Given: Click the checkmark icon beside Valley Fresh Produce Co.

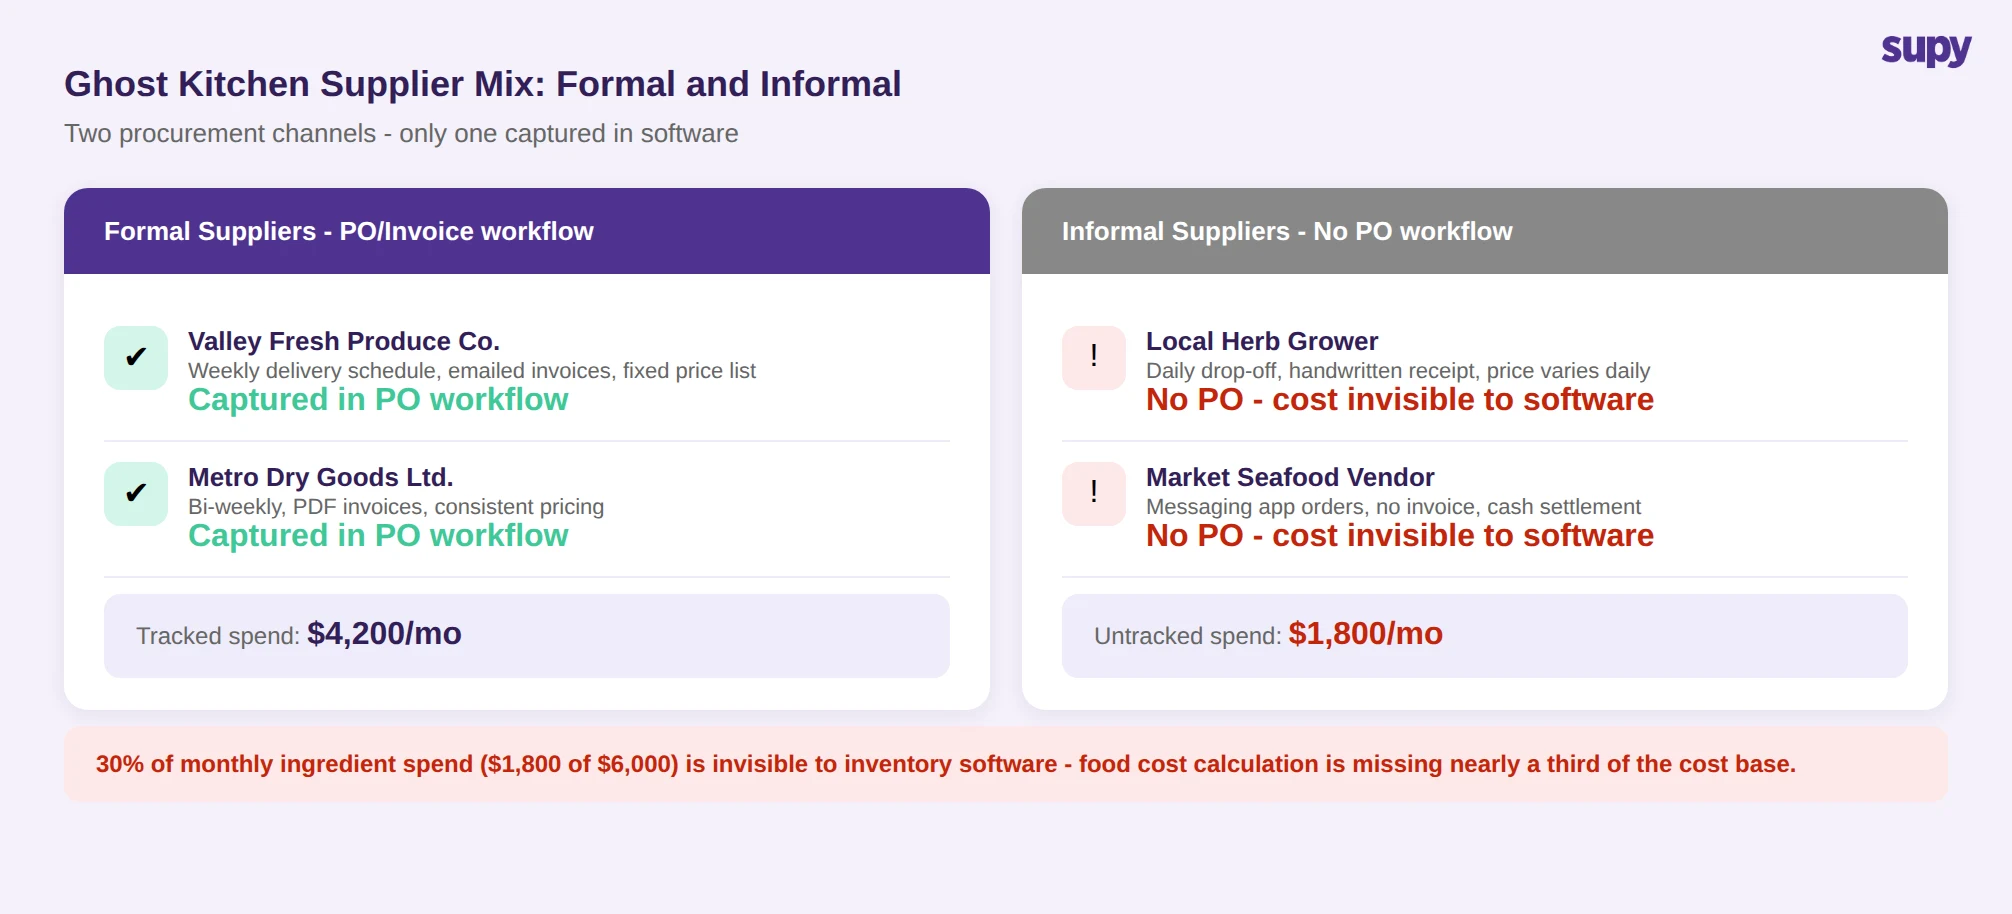Looking at the screenshot, I should point(136,358).
